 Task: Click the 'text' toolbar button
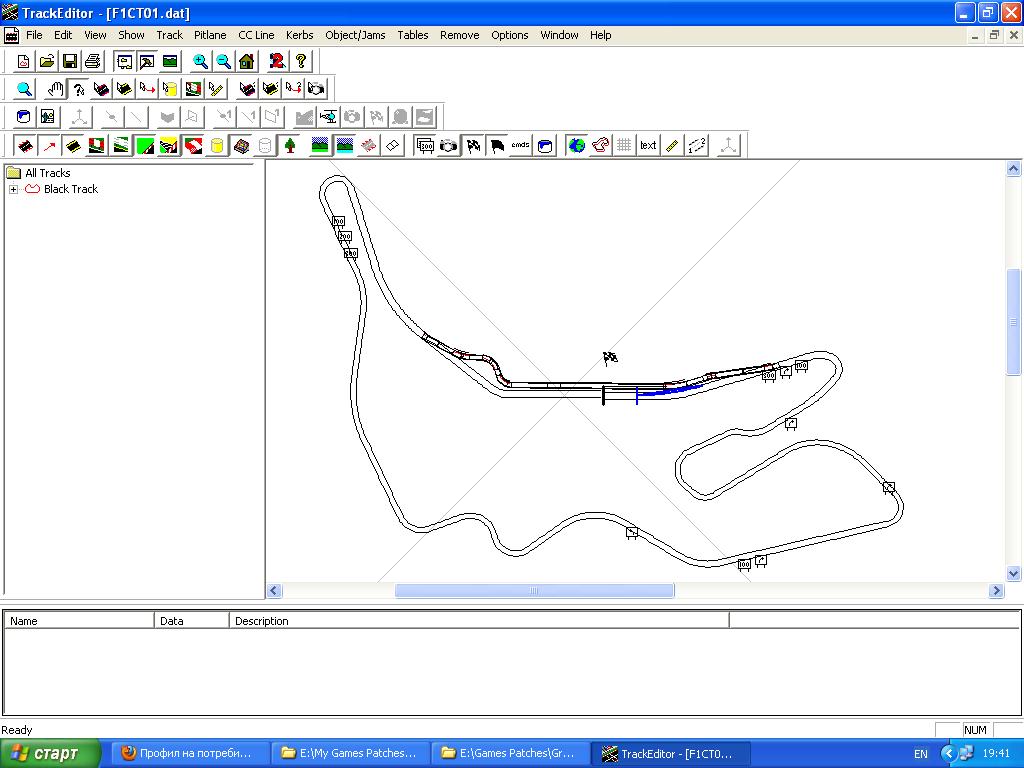click(648, 146)
